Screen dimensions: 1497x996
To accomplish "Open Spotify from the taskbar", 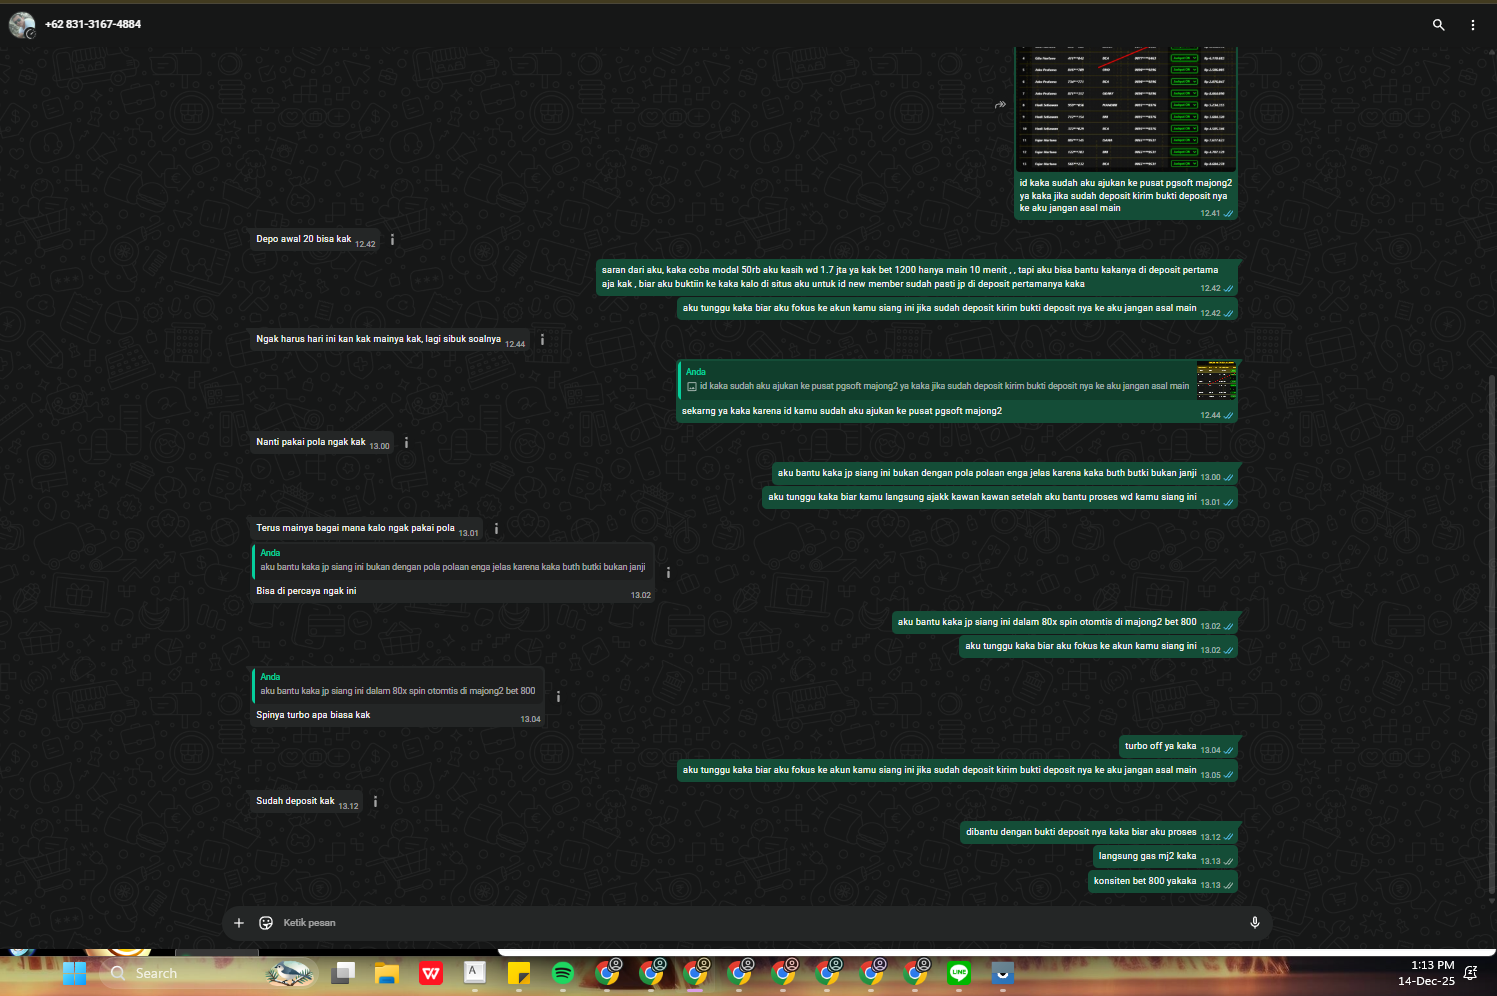I will tap(563, 973).
